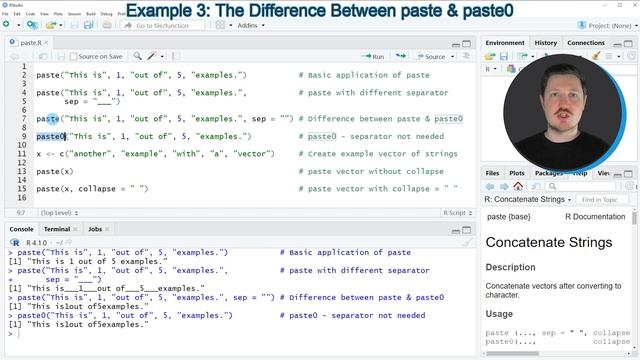Click the editor Save document icon

61,56
